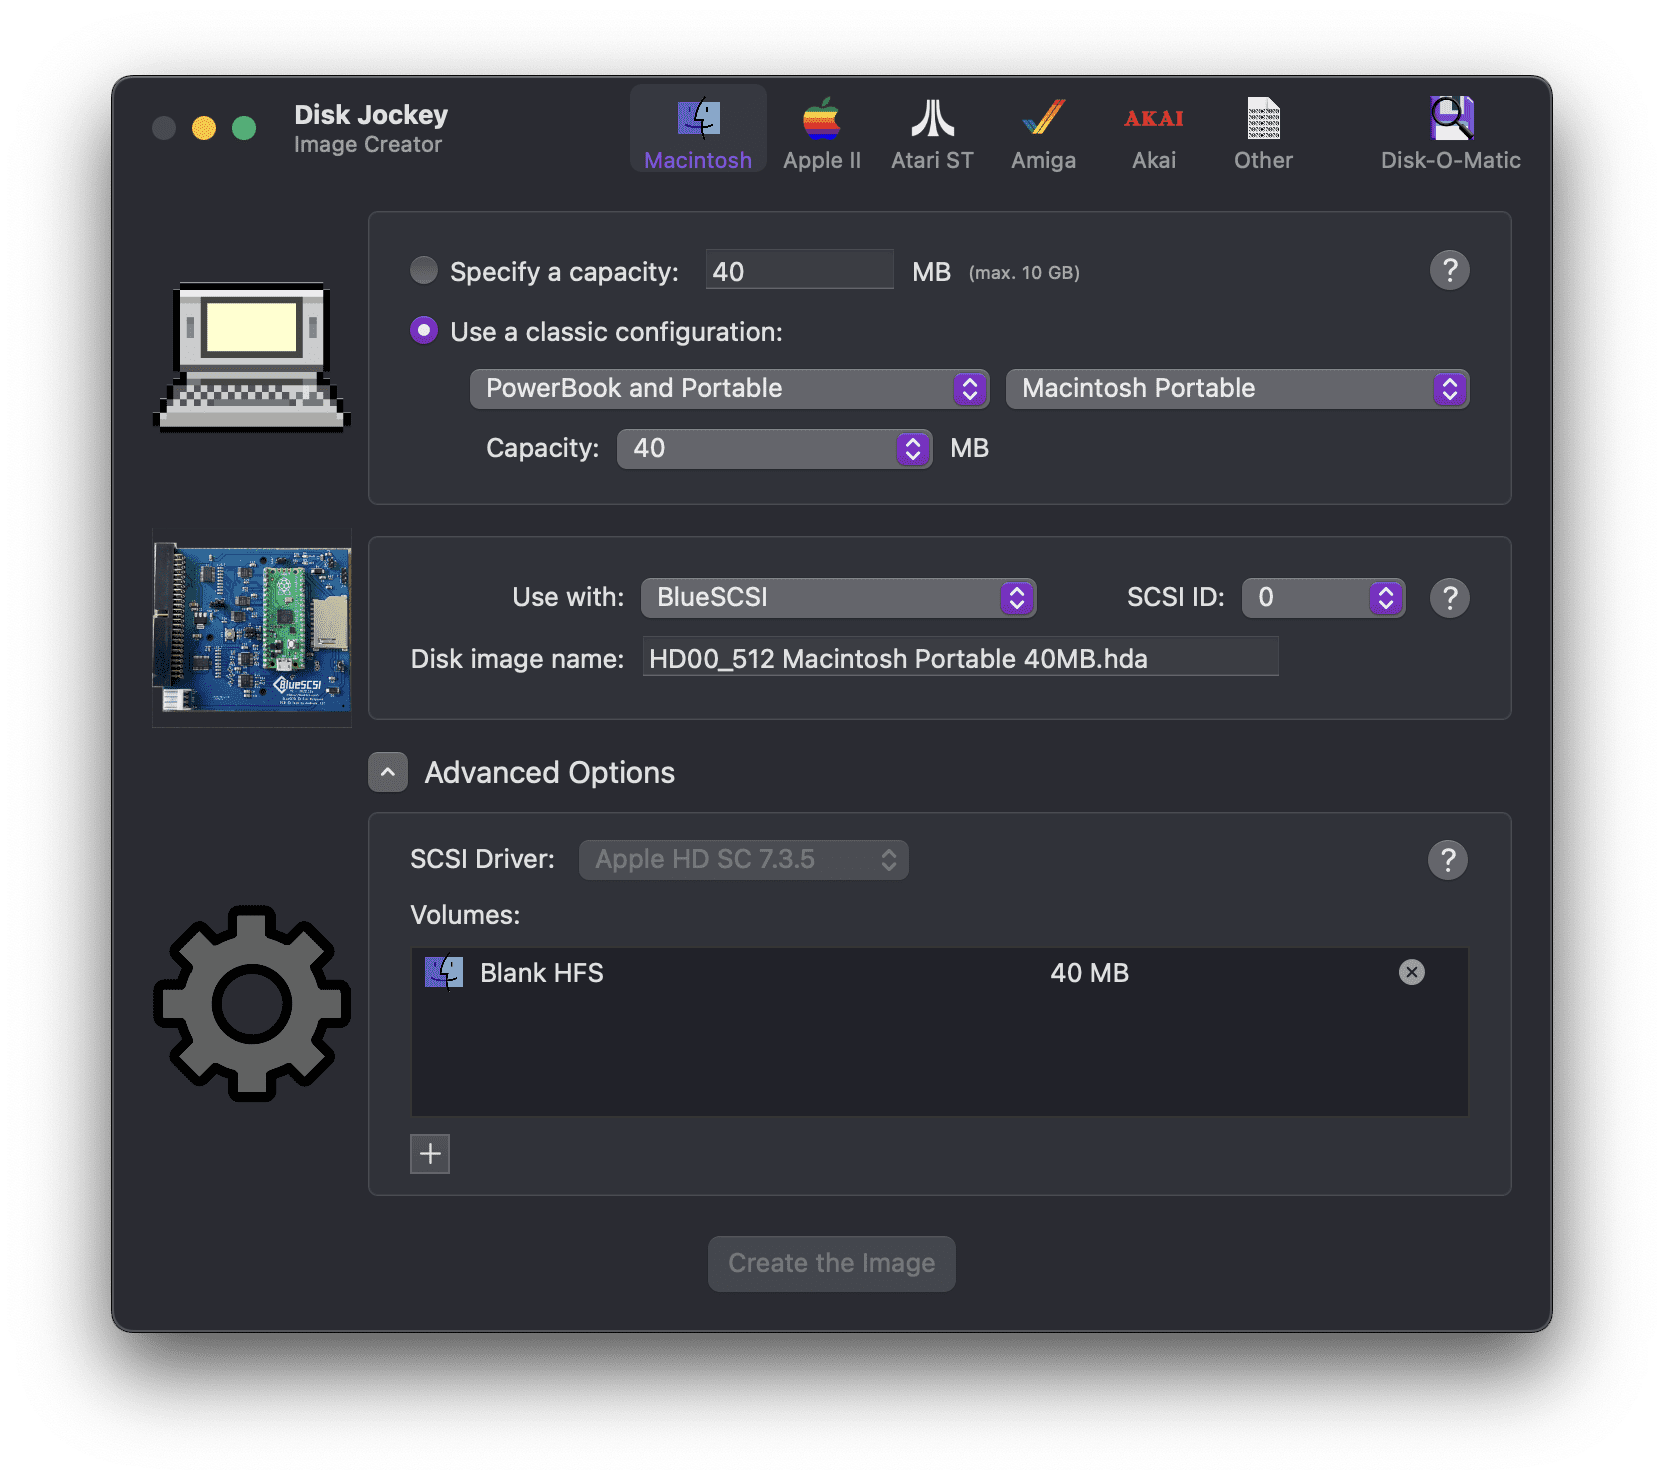Open the Macintosh Portable model dropdown

[x=1236, y=388]
